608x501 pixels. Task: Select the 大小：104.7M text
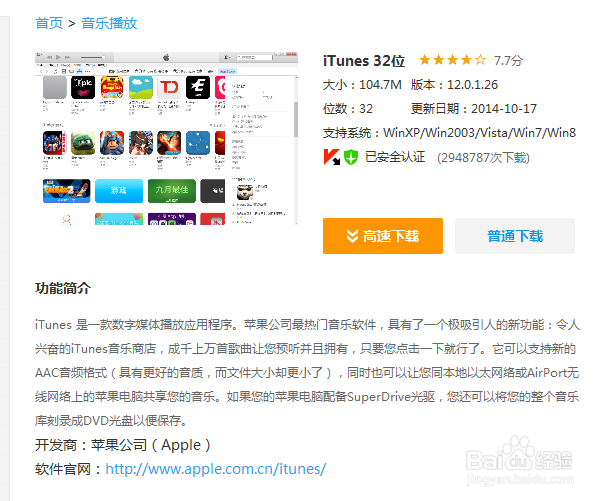tap(362, 85)
